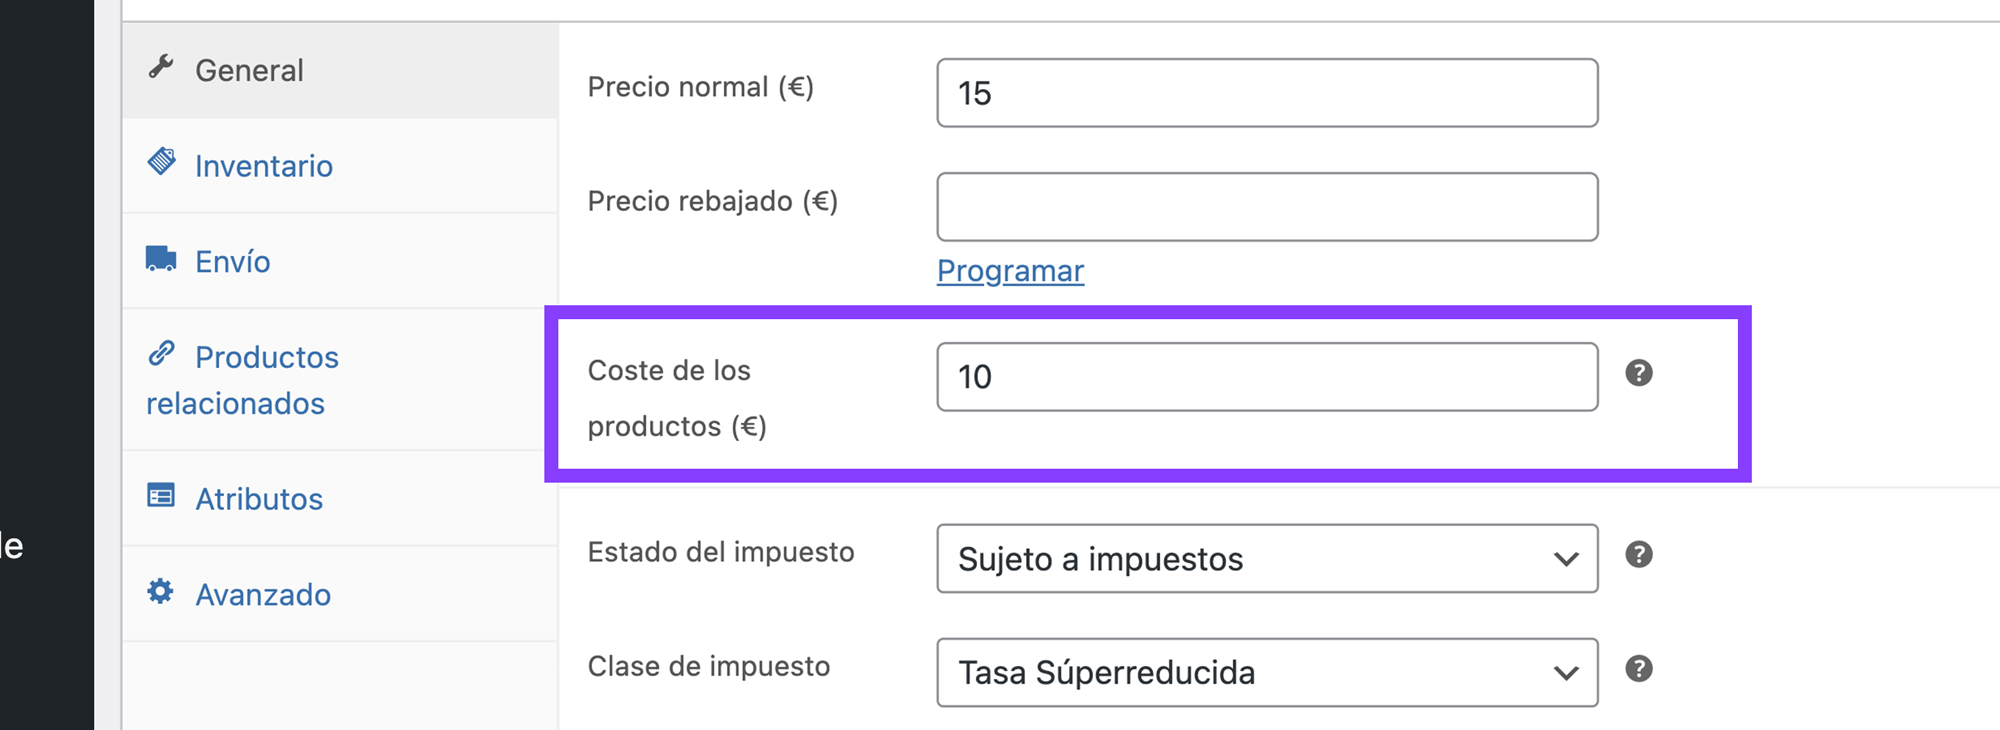Open the Estado del impuesto dropdown
The image size is (2000, 730).
tap(1266, 558)
